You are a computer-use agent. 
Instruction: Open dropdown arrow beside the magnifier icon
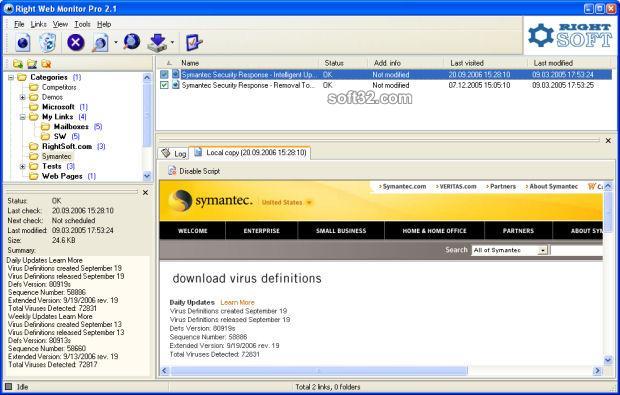pyautogui.click(x=115, y=42)
